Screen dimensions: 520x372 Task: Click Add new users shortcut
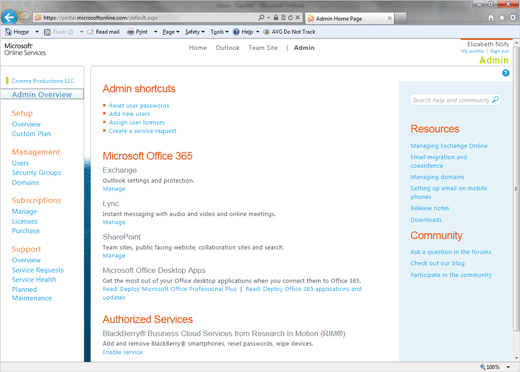pyautogui.click(x=129, y=114)
